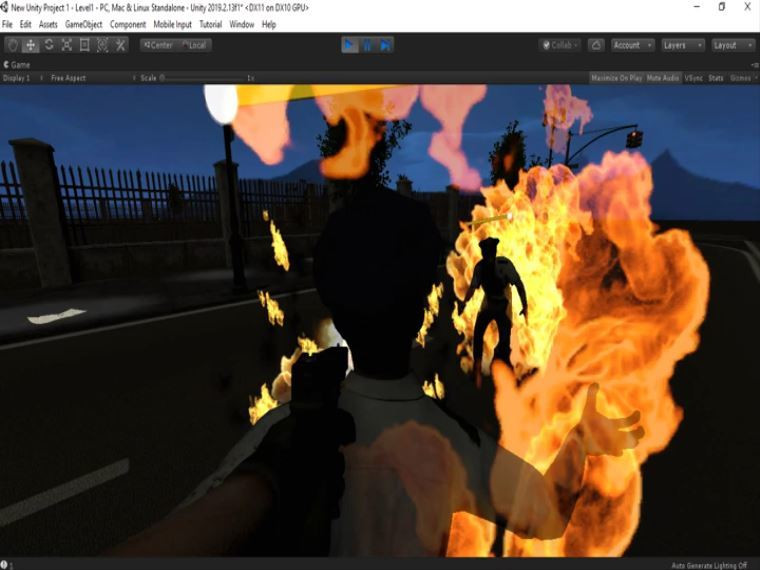760x570 pixels.
Task: Open the Assets menu
Action: click(48, 24)
